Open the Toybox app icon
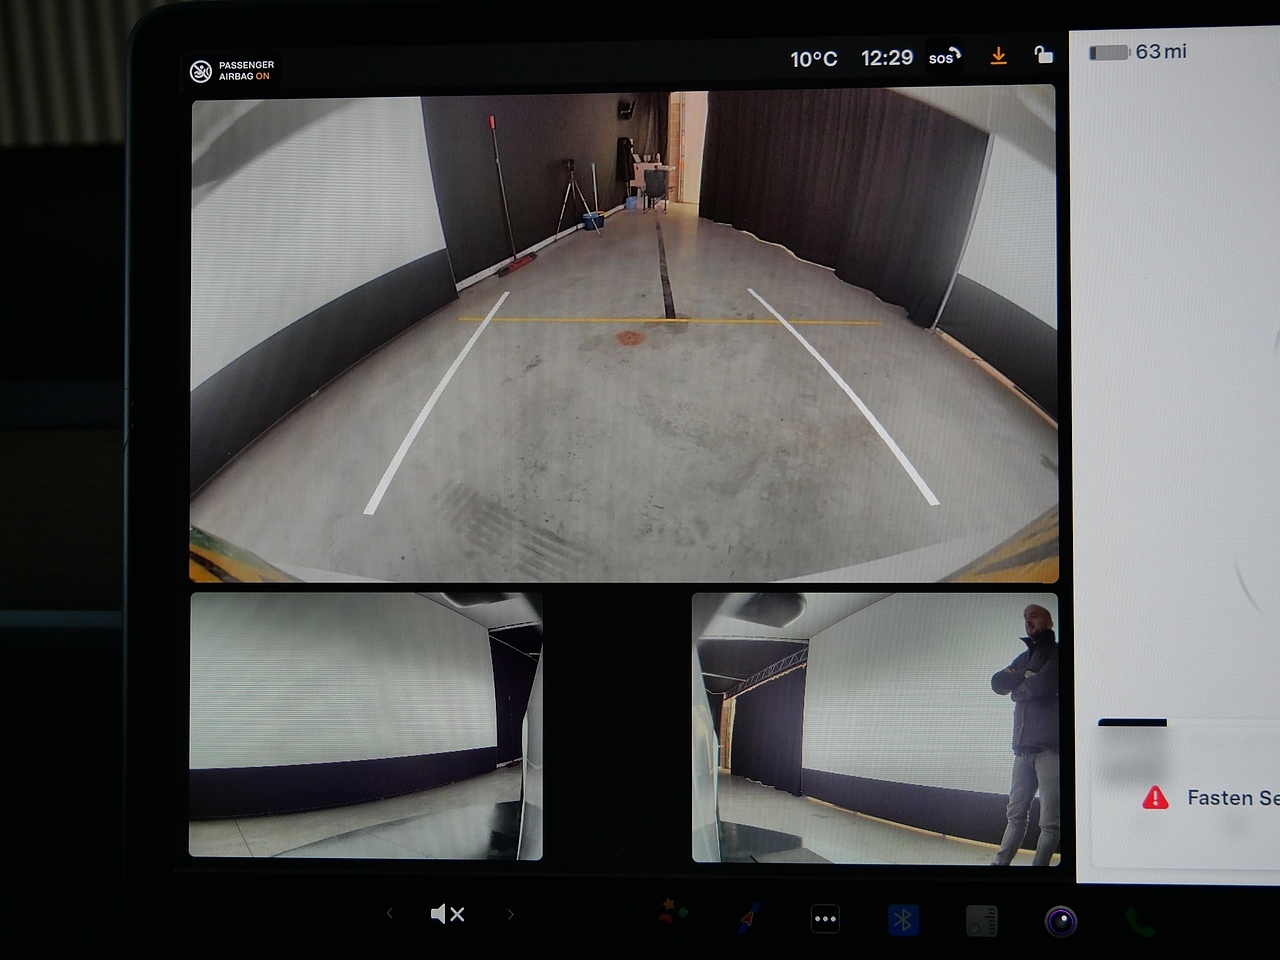 point(672,912)
